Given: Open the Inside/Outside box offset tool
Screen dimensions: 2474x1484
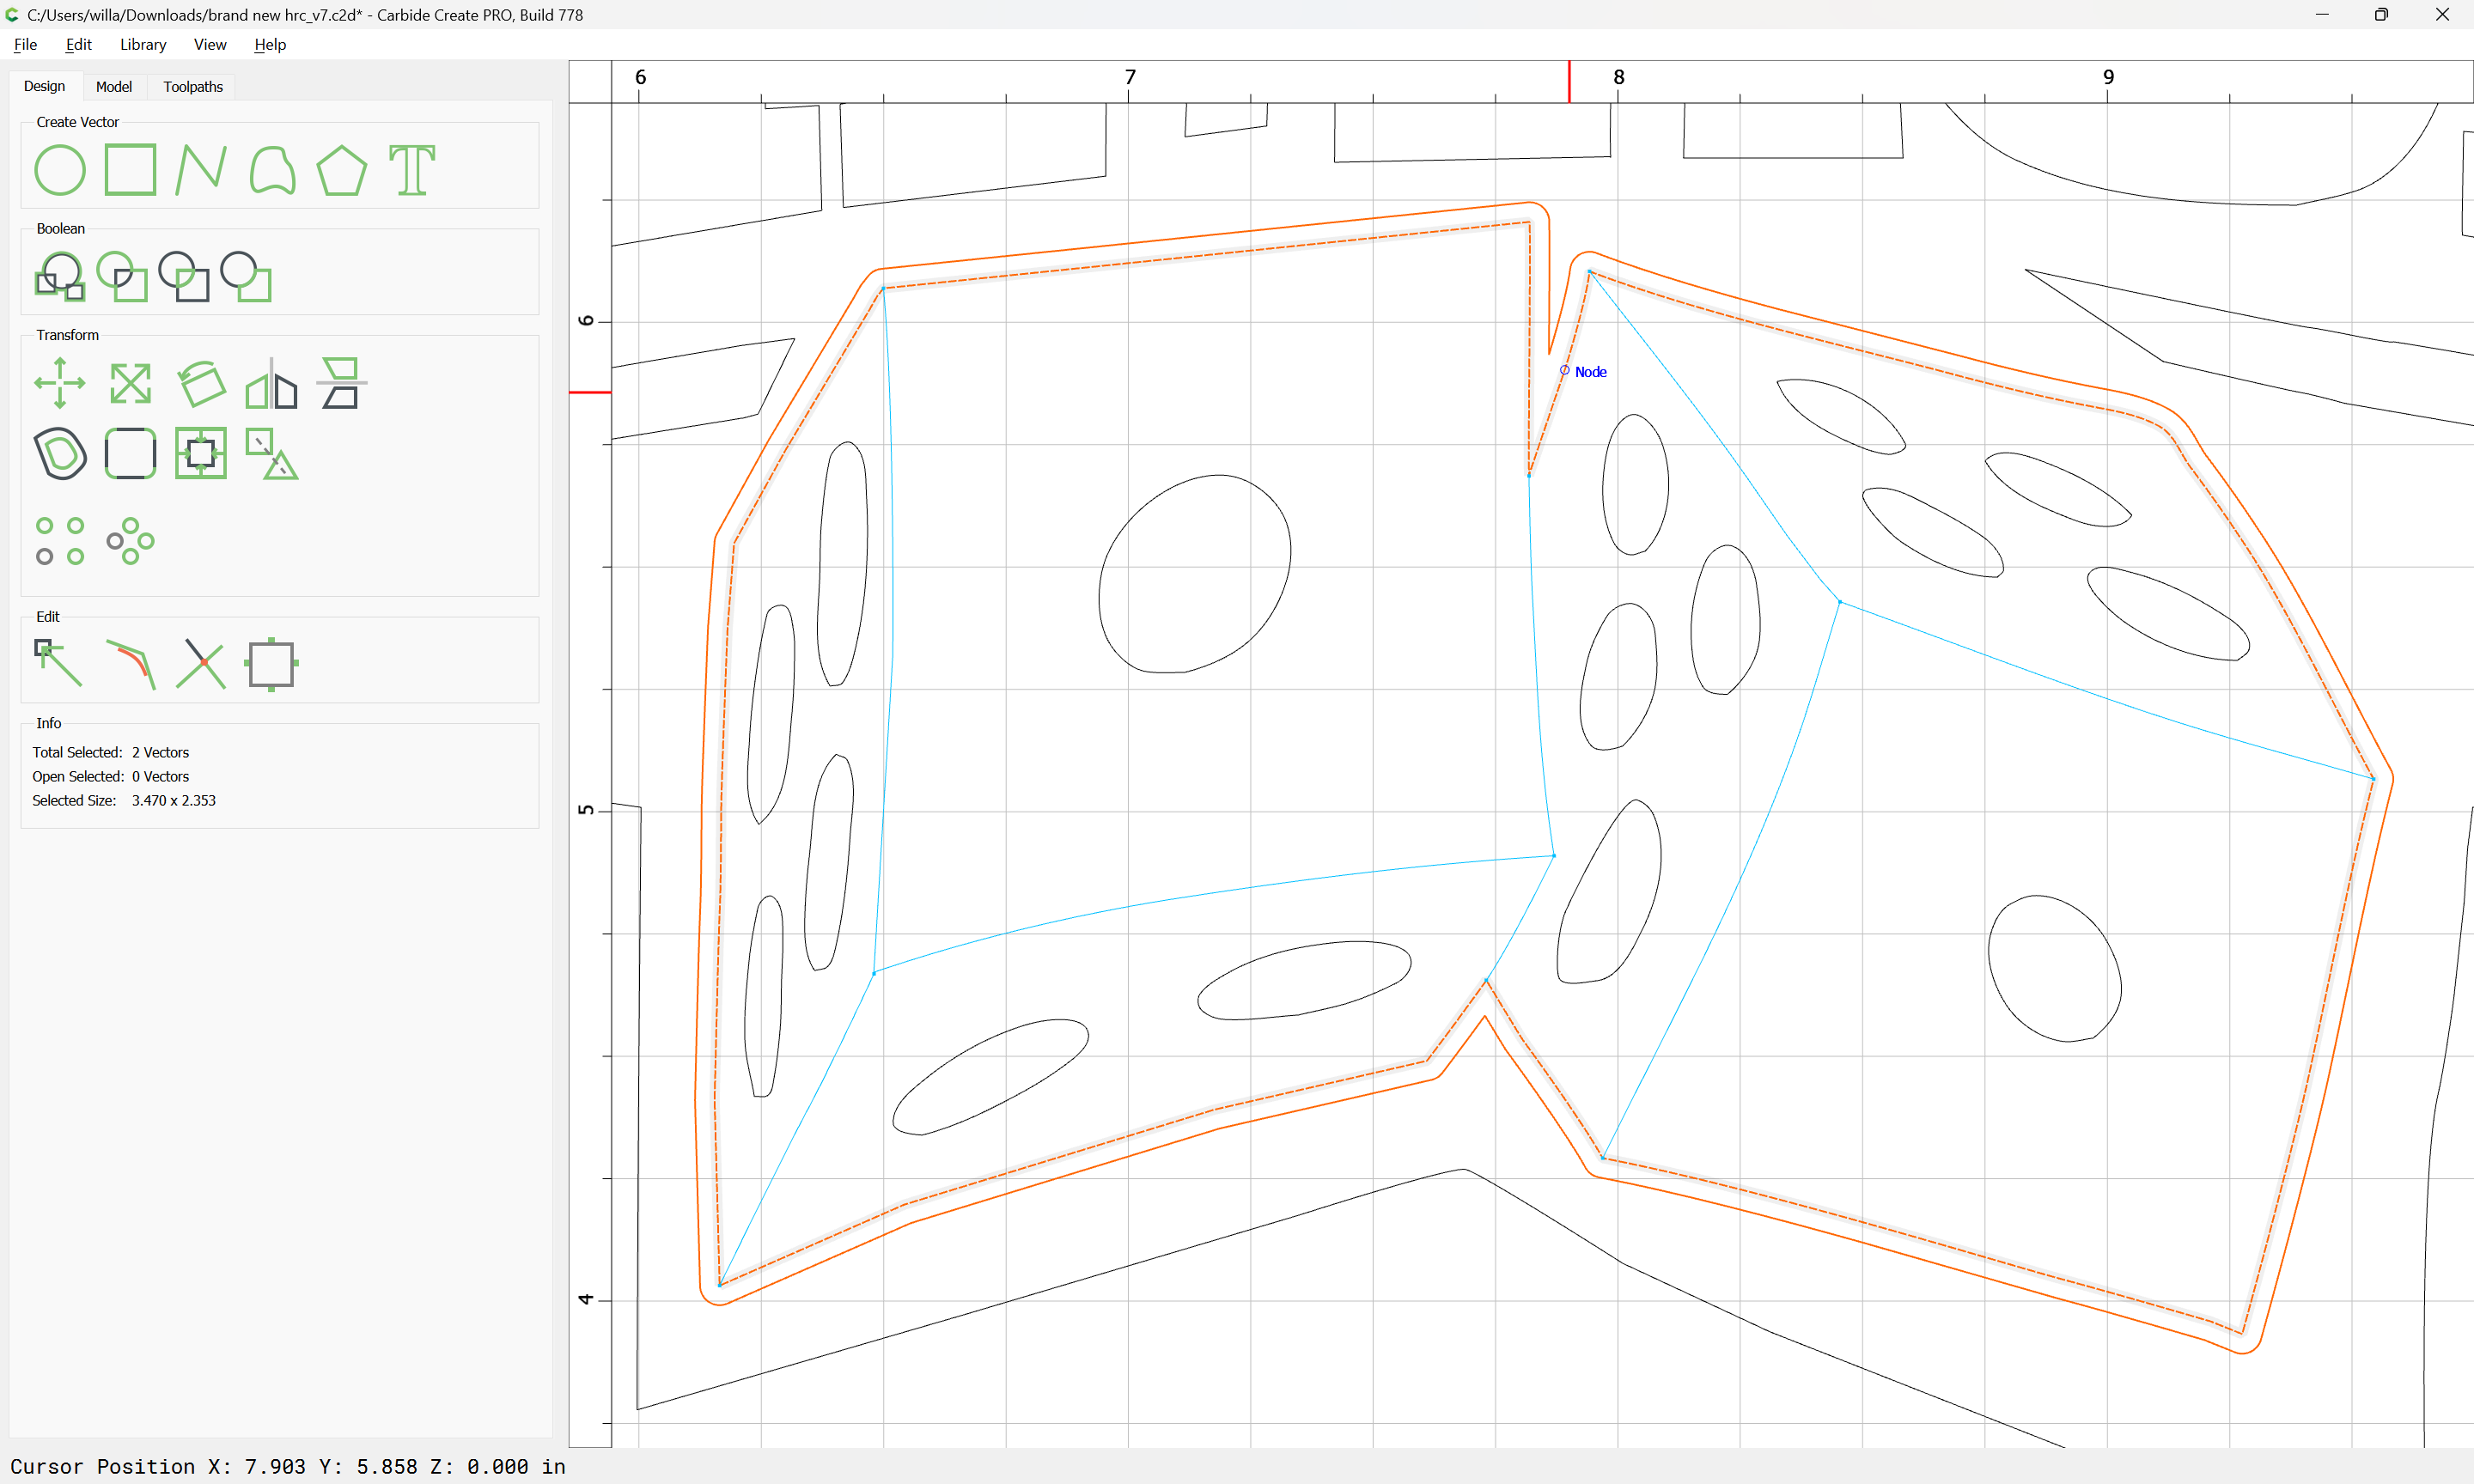Looking at the screenshot, I should click(x=201, y=454).
